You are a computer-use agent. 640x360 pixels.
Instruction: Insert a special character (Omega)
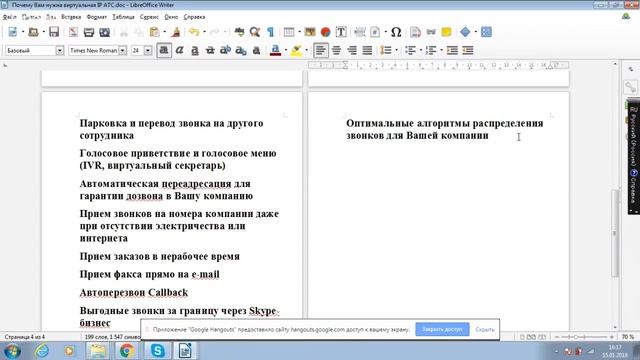point(396,32)
